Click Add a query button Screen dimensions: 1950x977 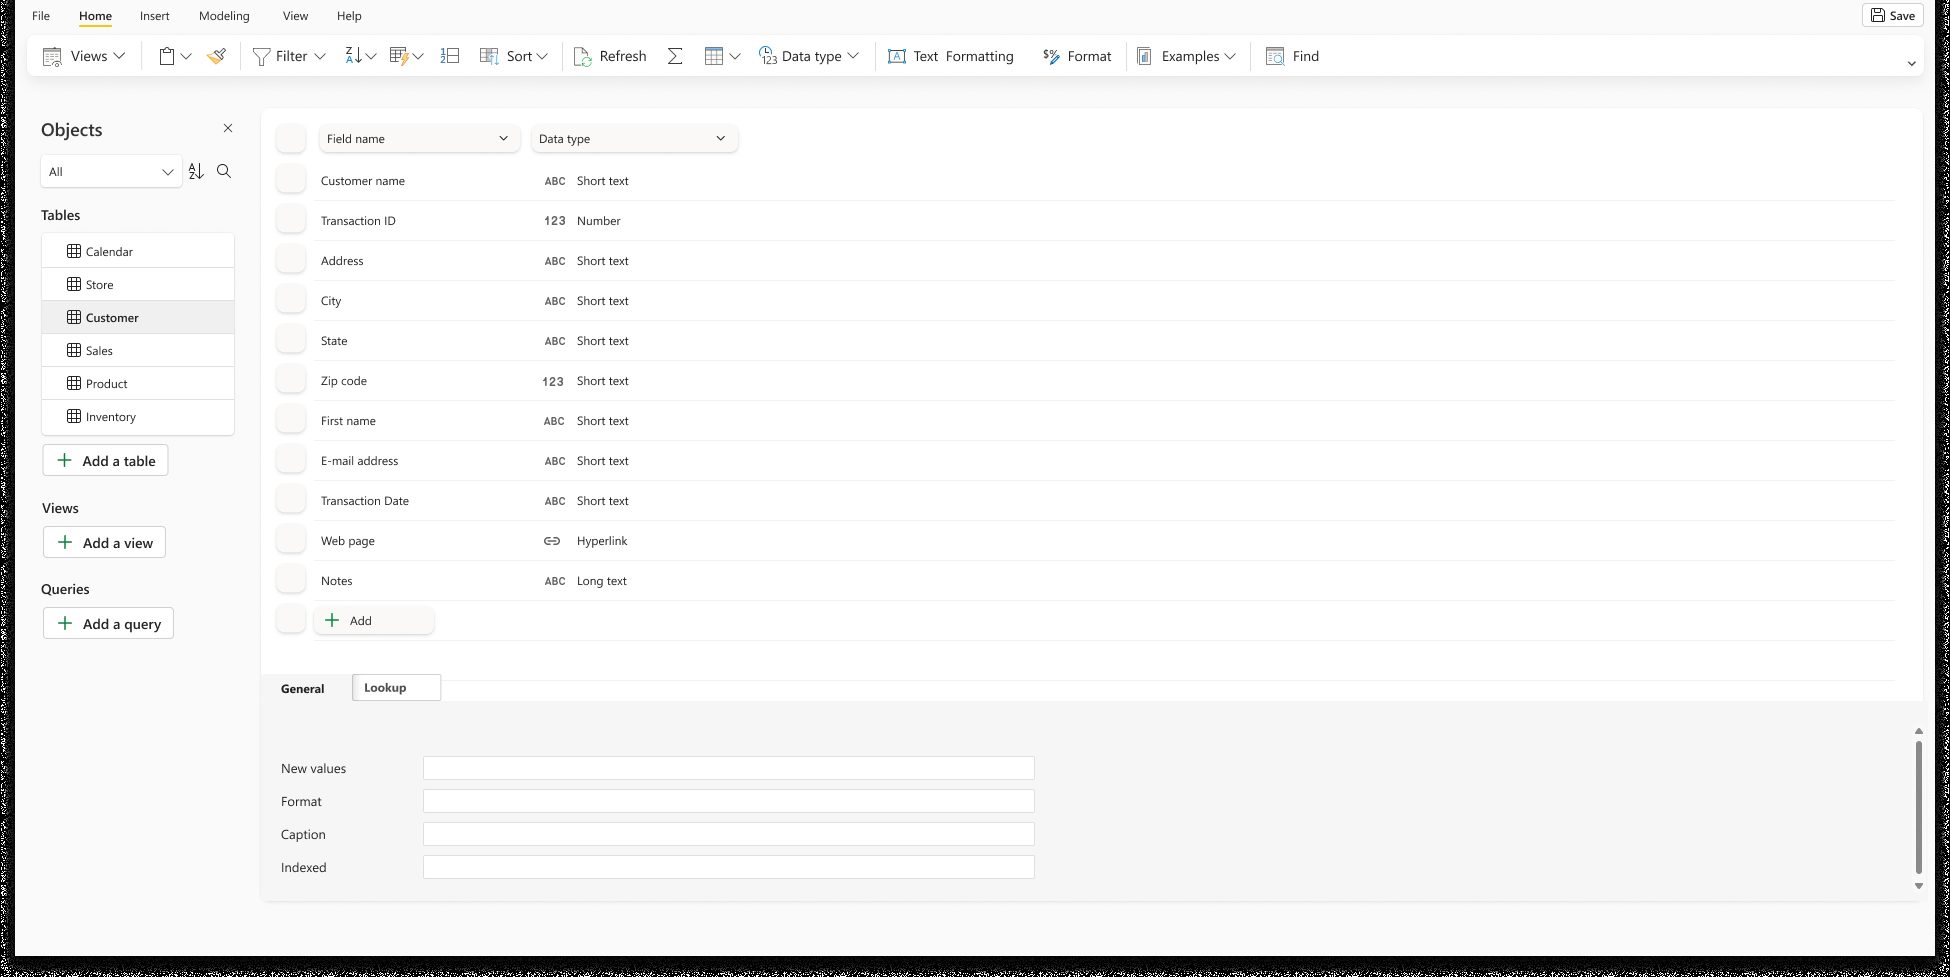click(108, 623)
